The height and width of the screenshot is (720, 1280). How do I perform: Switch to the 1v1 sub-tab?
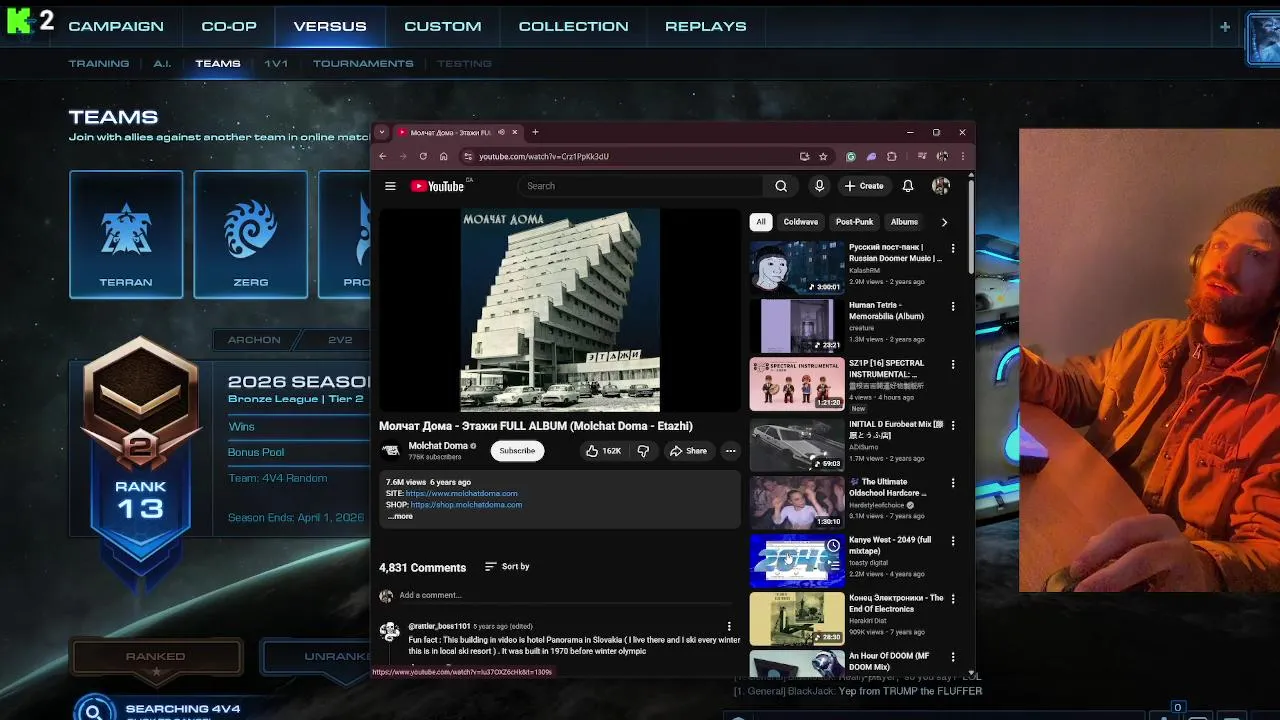276,64
